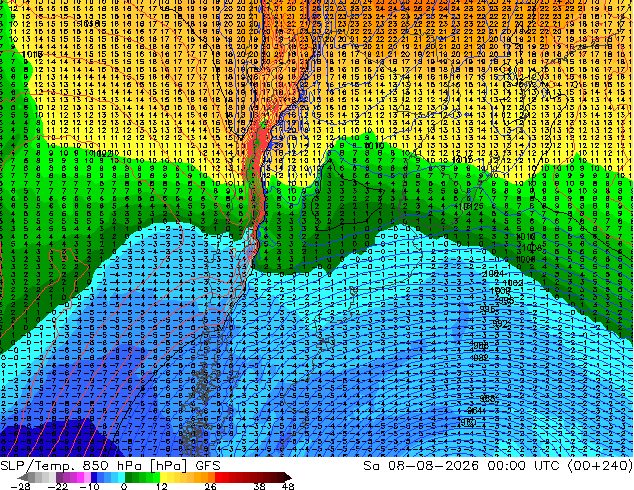Click the "-28" legend value
Image resolution: width=634 pixels, height=490 pixels.
pyautogui.click(x=20, y=486)
